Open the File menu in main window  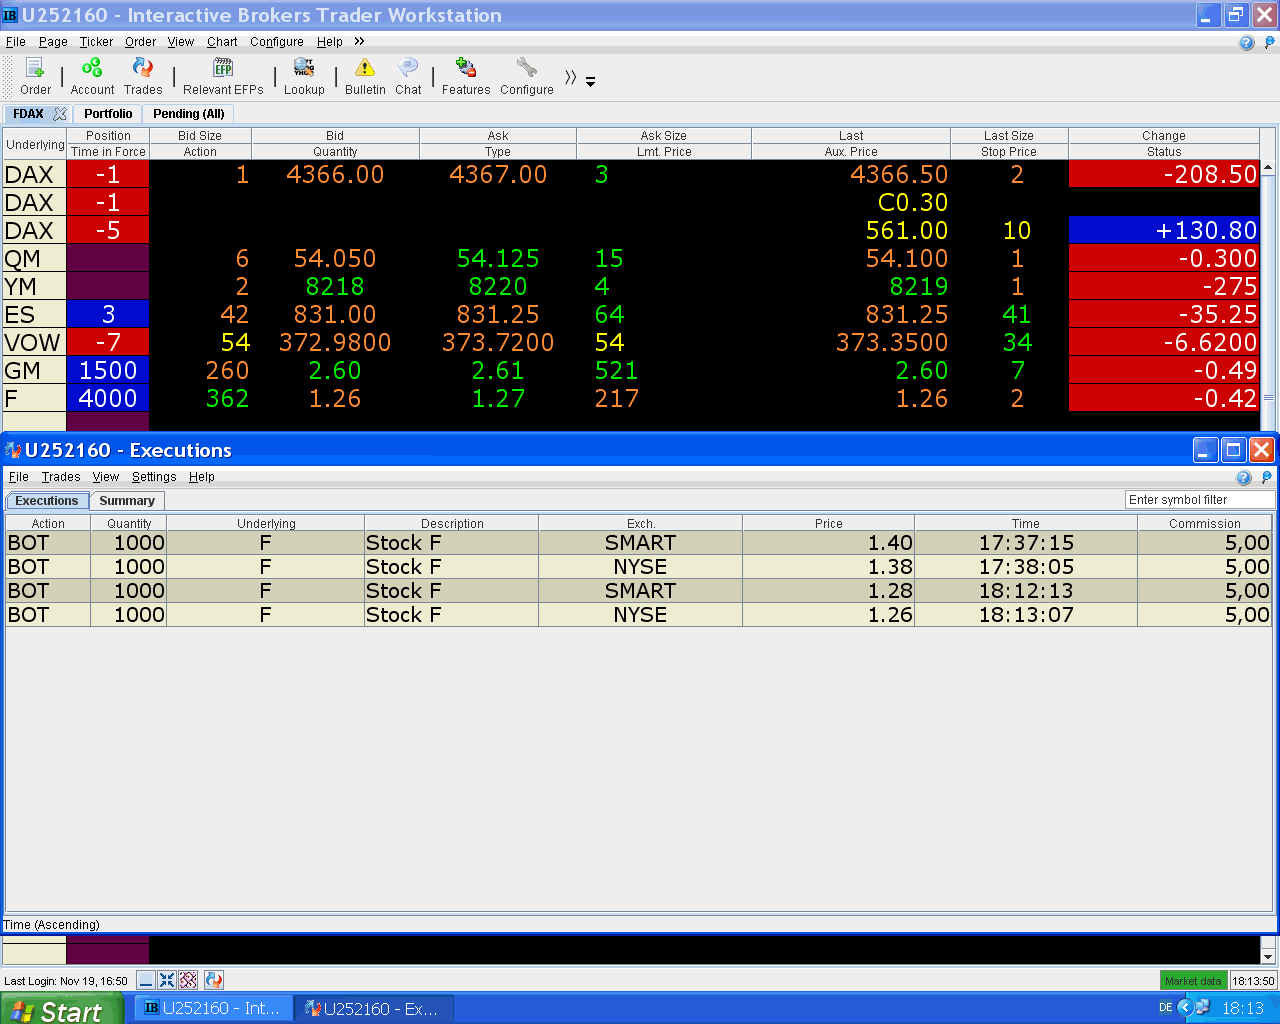(x=16, y=42)
